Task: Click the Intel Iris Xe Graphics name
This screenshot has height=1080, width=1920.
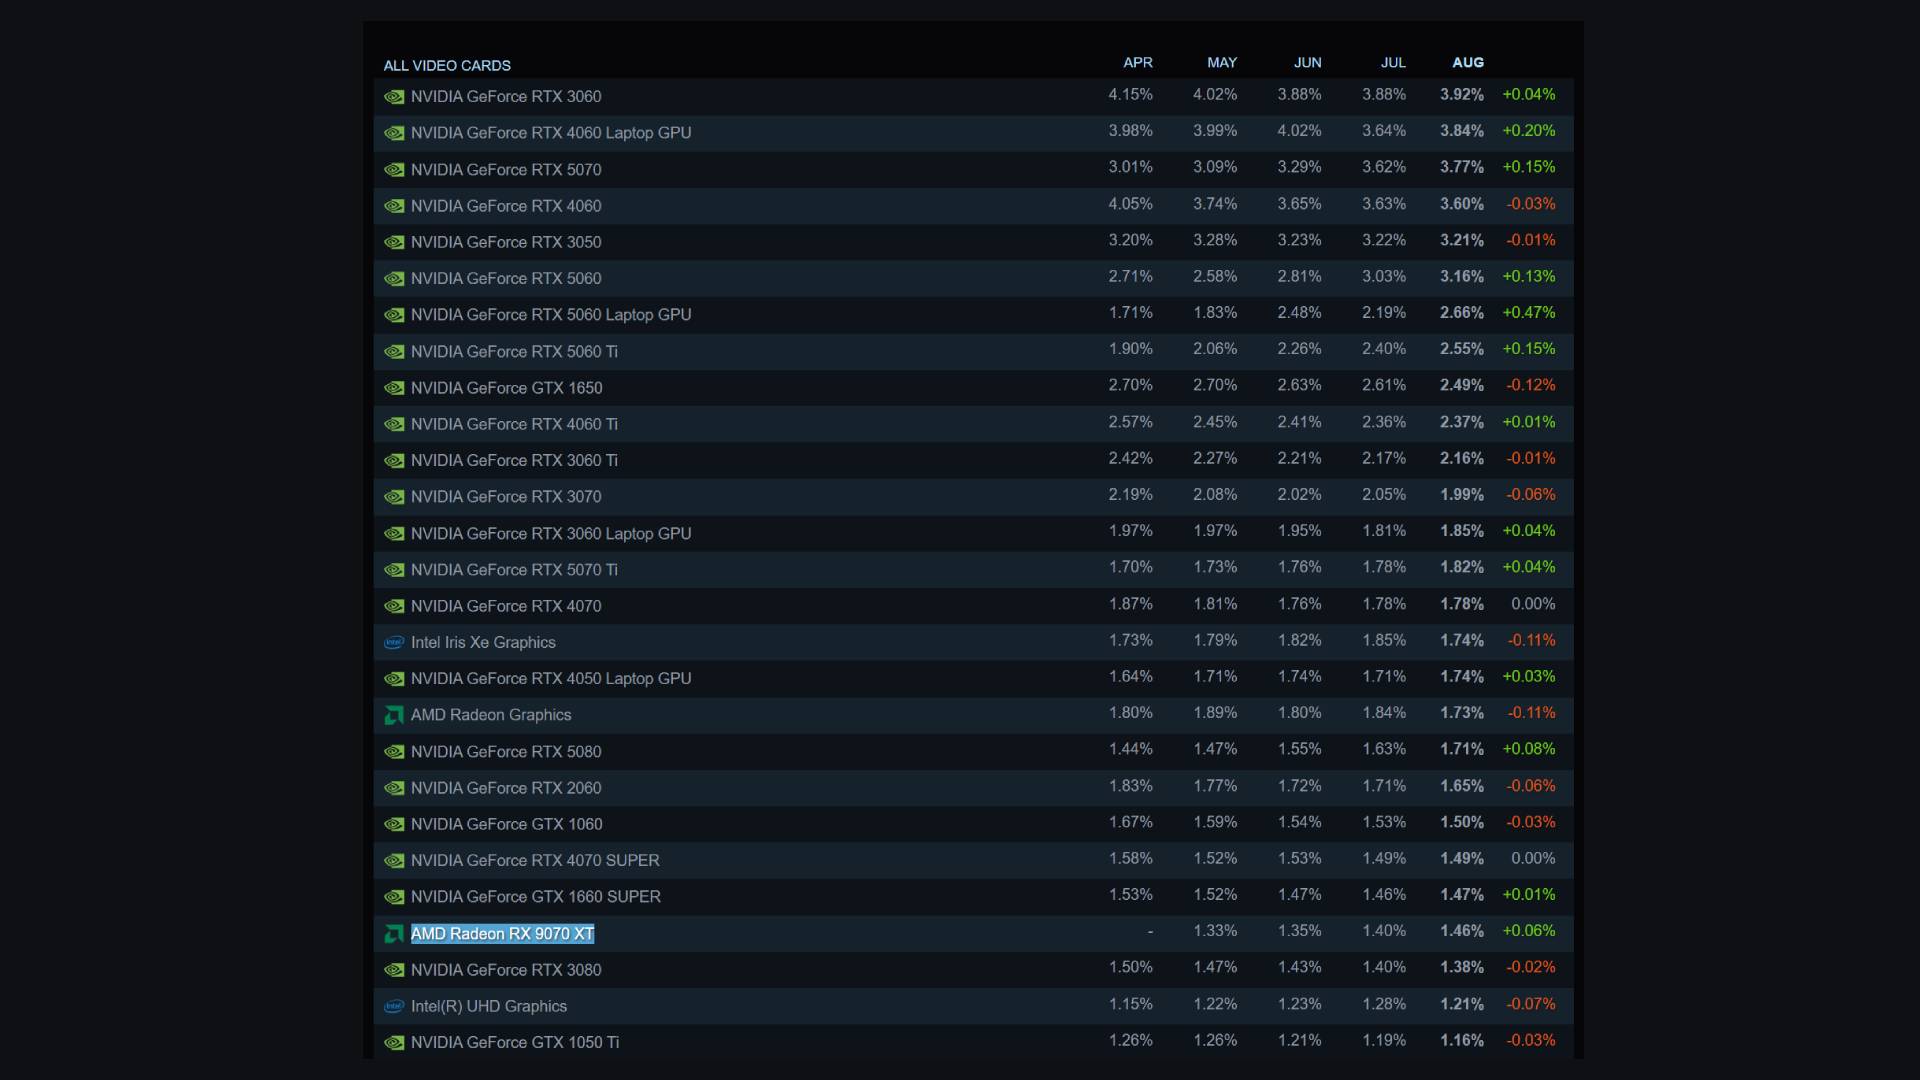Action: click(483, 643)
